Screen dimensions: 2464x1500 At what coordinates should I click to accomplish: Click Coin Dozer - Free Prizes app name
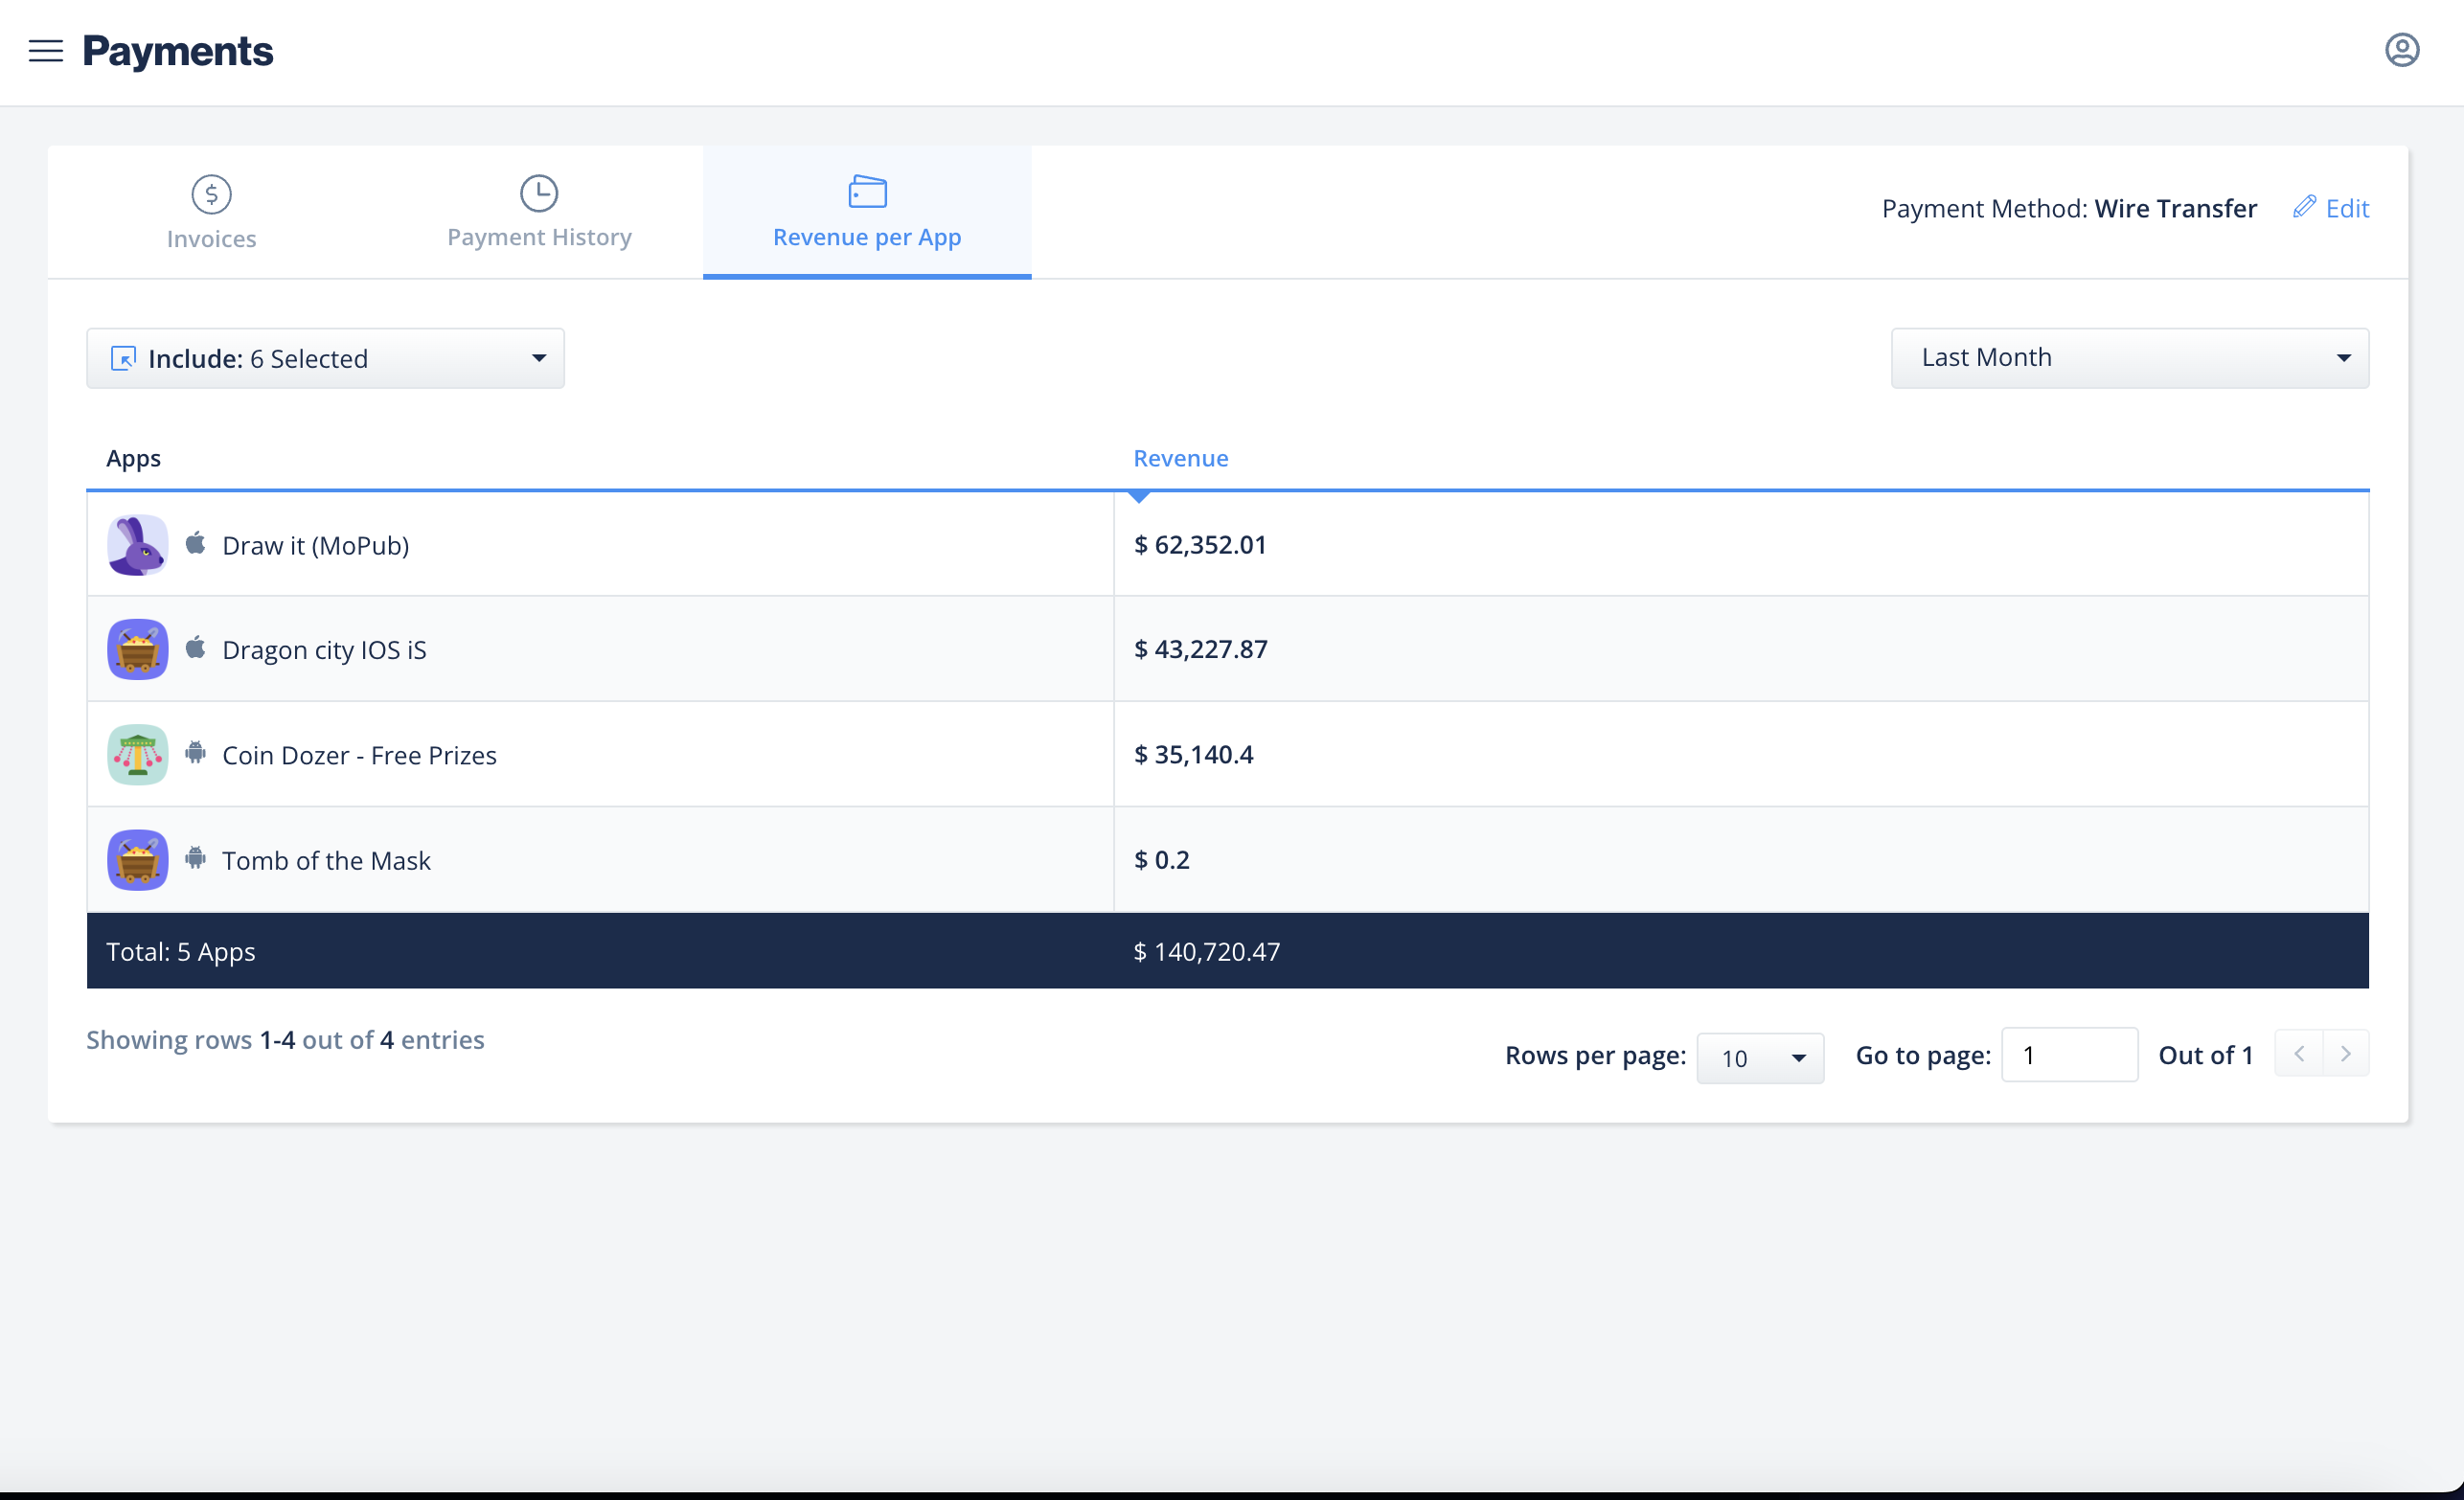pyautogui.click(x=359, y=755)
